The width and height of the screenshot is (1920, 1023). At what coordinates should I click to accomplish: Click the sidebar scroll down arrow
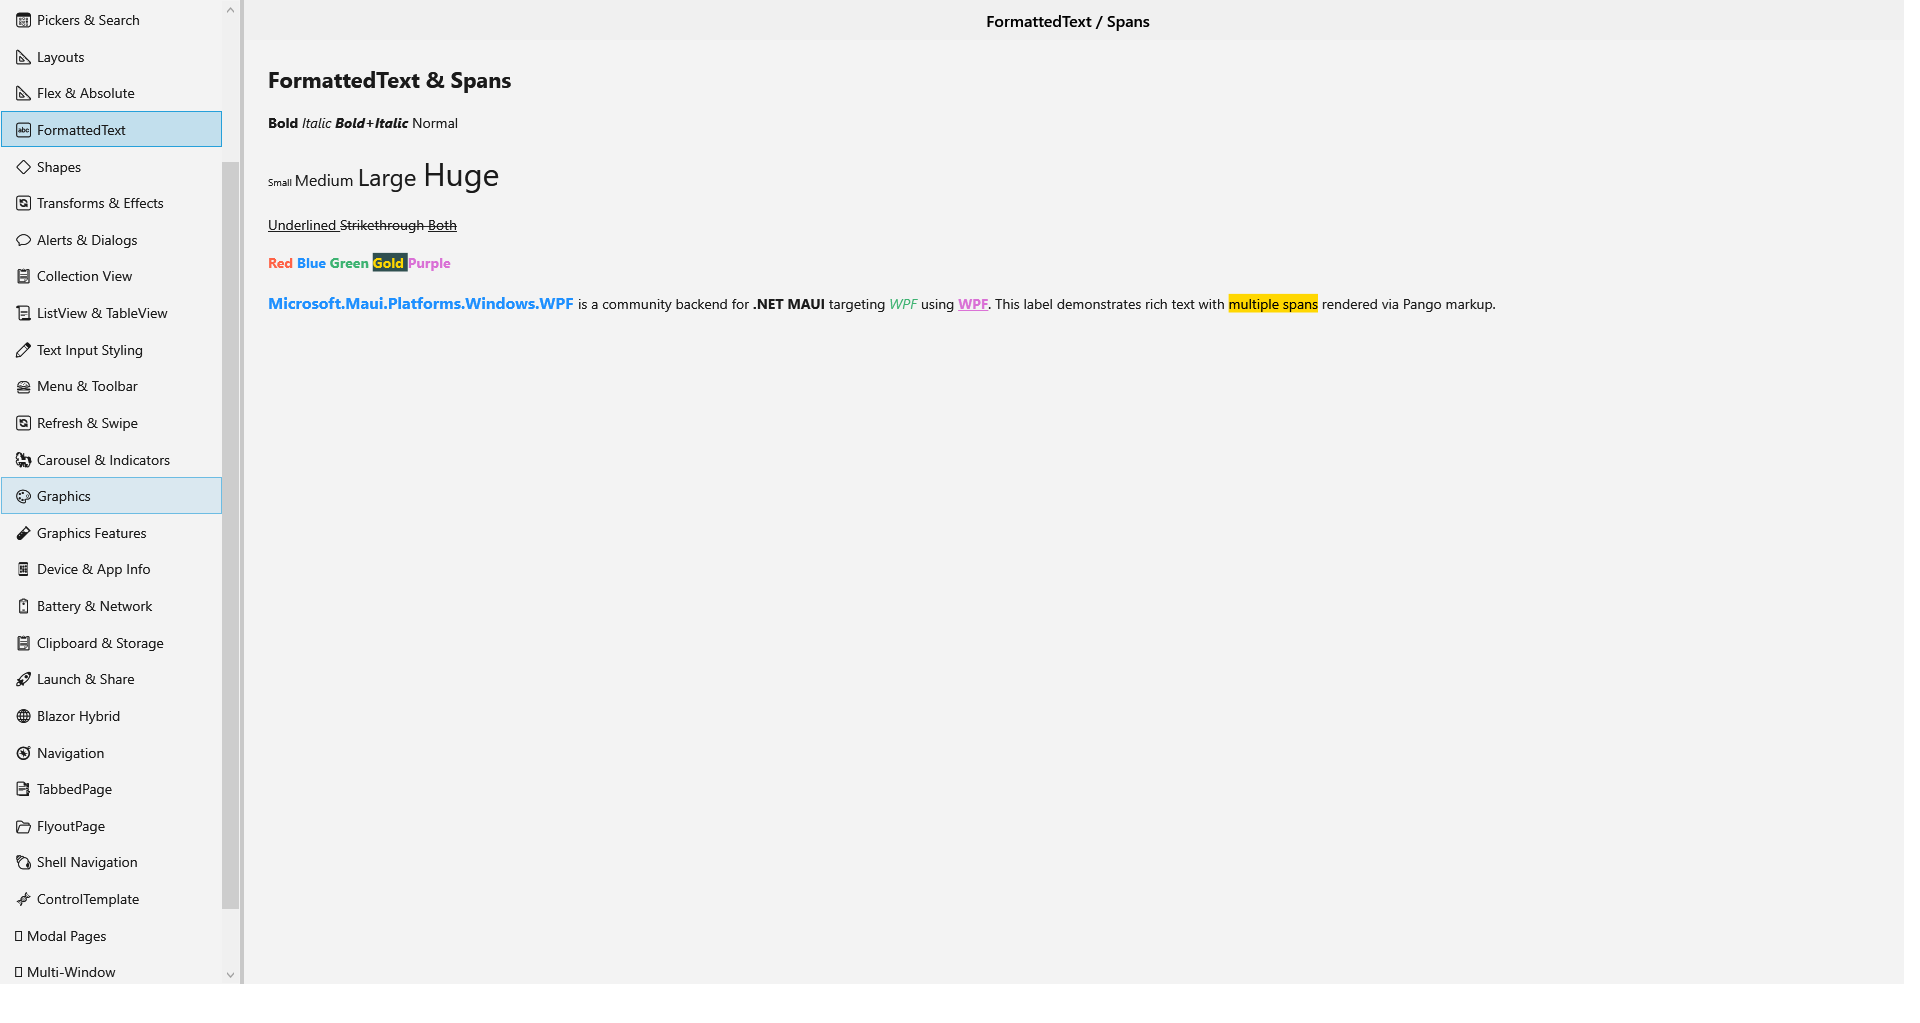click(230, 975)
